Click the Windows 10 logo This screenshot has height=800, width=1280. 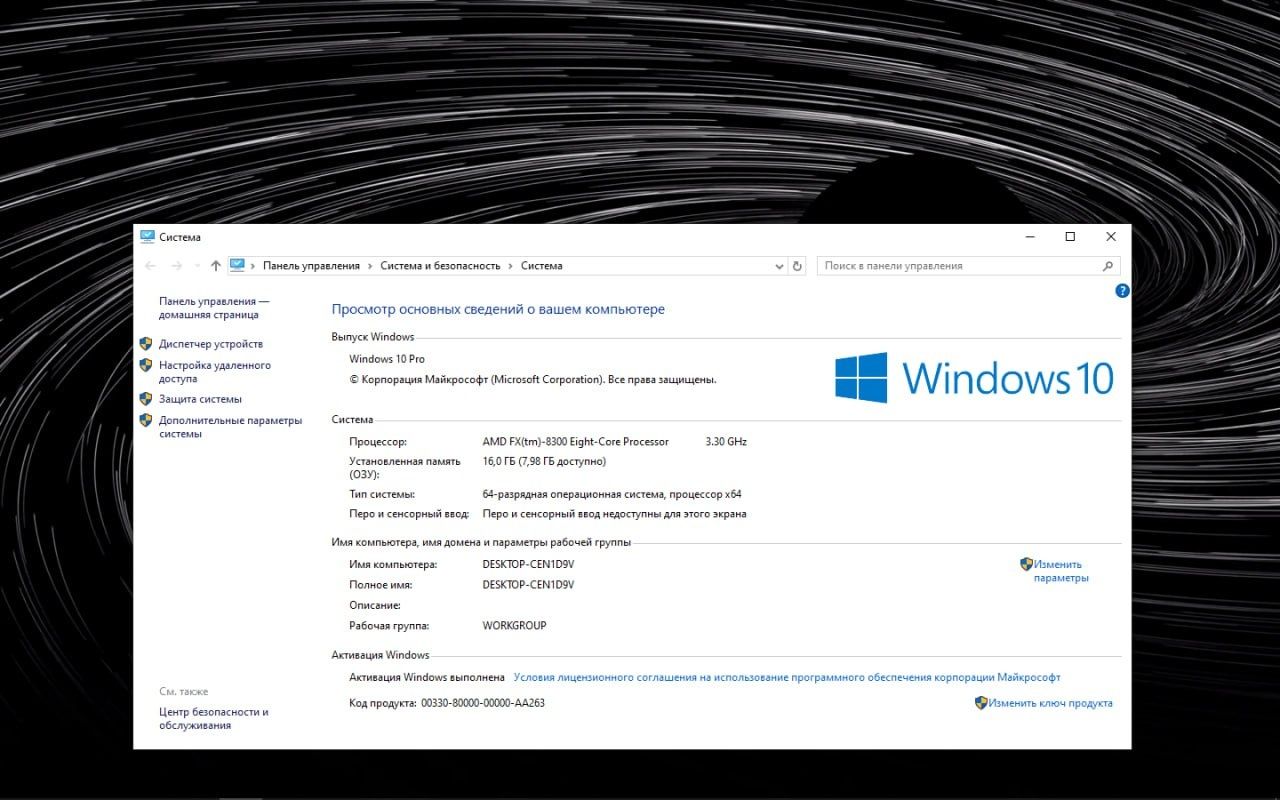(975, 378)
